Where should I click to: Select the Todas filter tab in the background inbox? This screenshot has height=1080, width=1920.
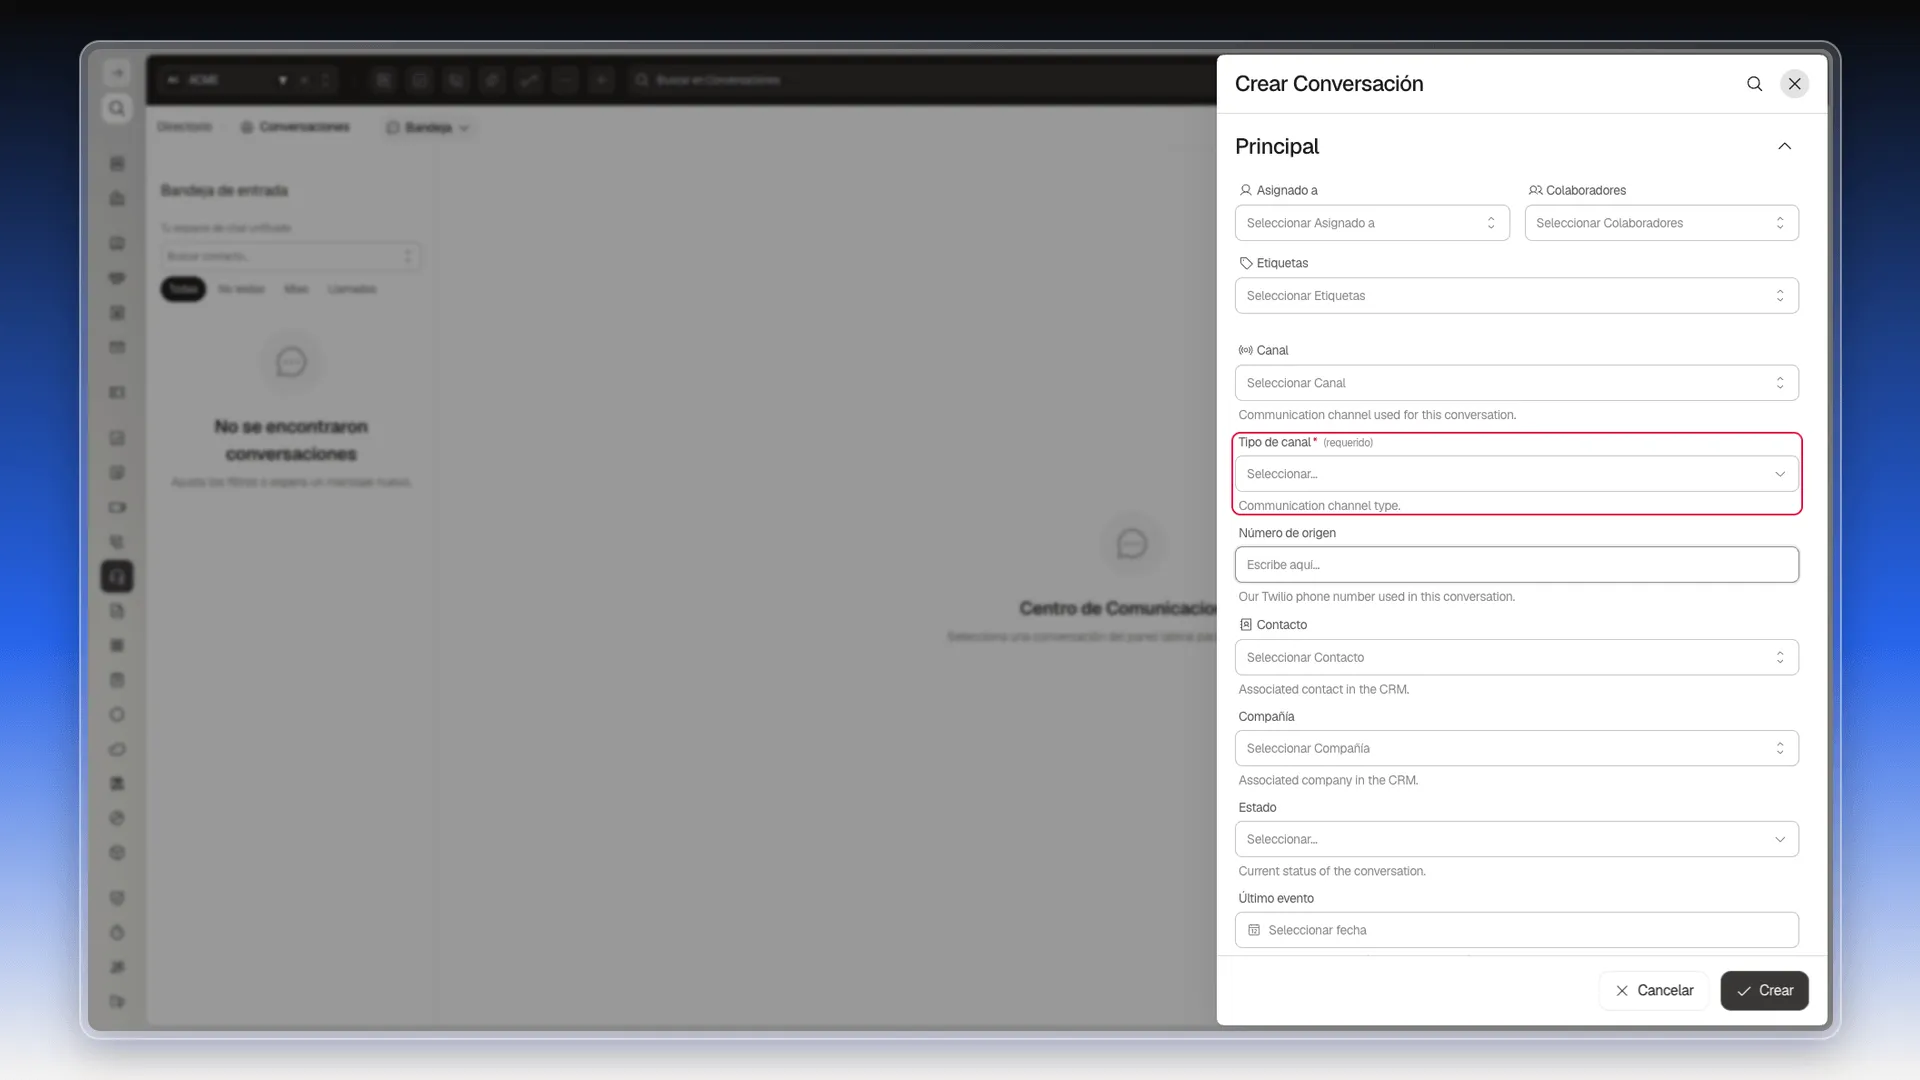pos(183,289)
